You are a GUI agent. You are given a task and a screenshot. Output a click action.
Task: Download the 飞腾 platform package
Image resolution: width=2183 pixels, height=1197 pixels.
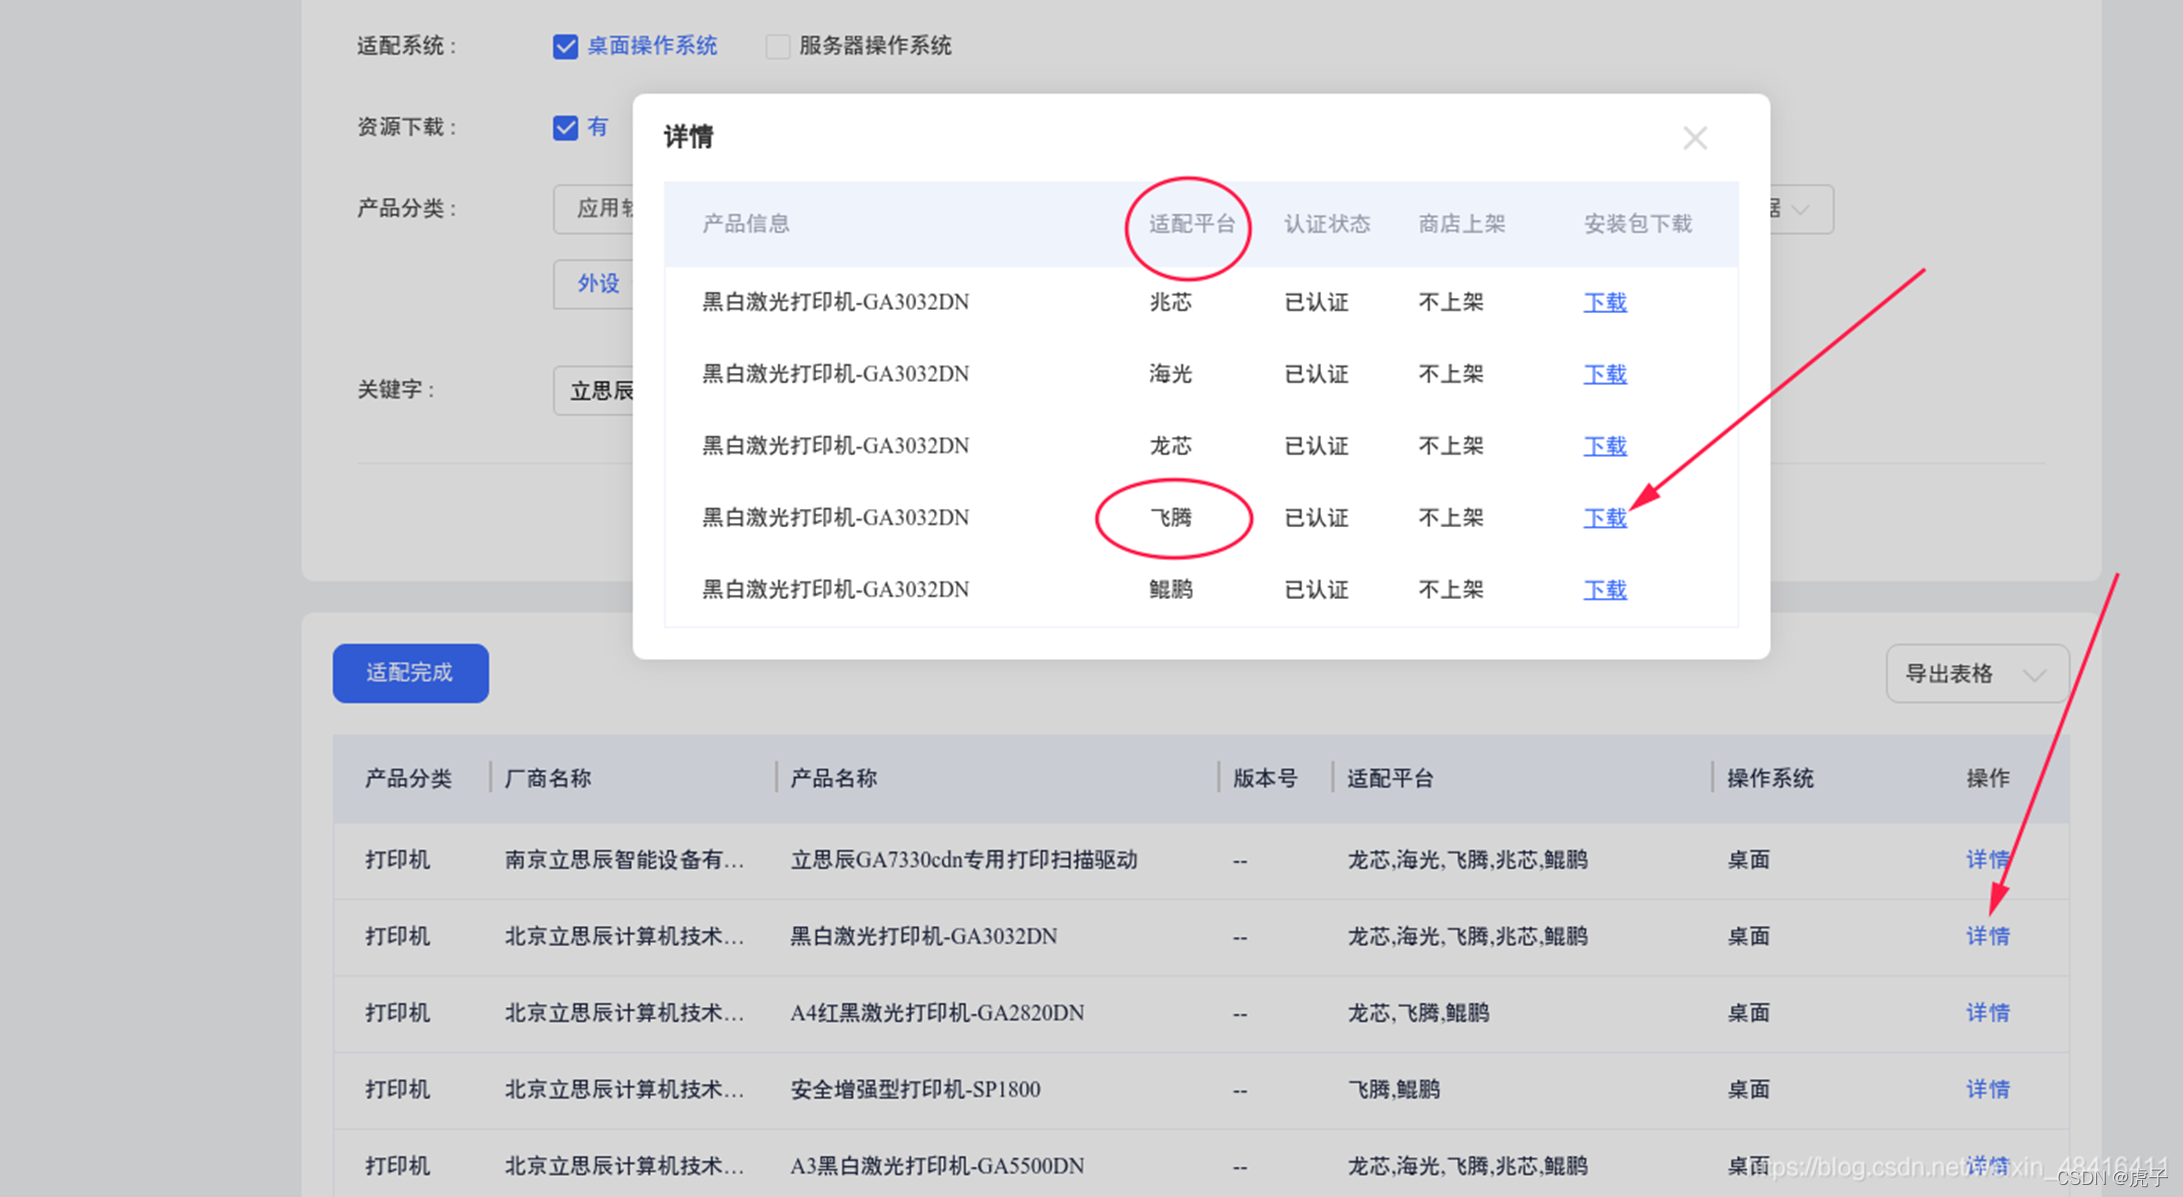click(1604, 518)
